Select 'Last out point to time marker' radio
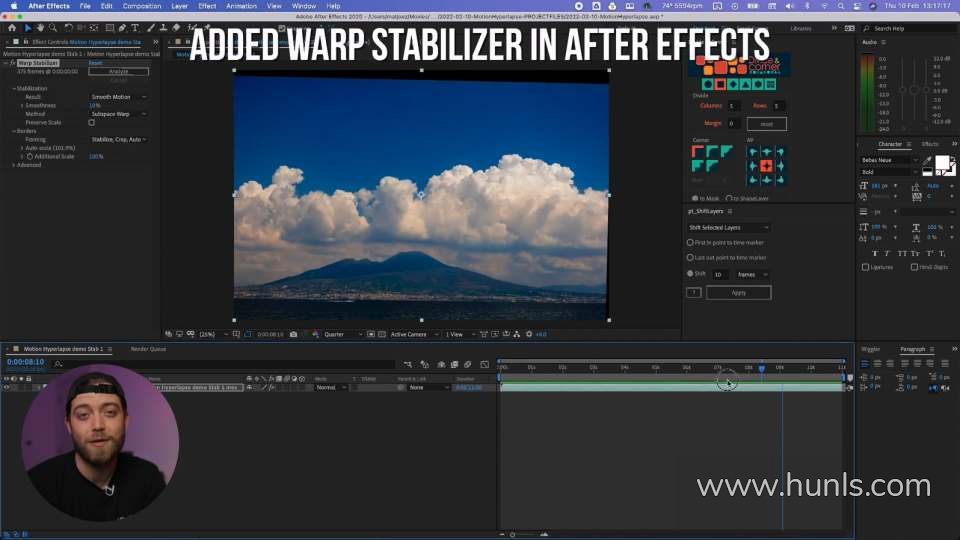The width and height of the screenshot is (960, 540). click(690, 258)
